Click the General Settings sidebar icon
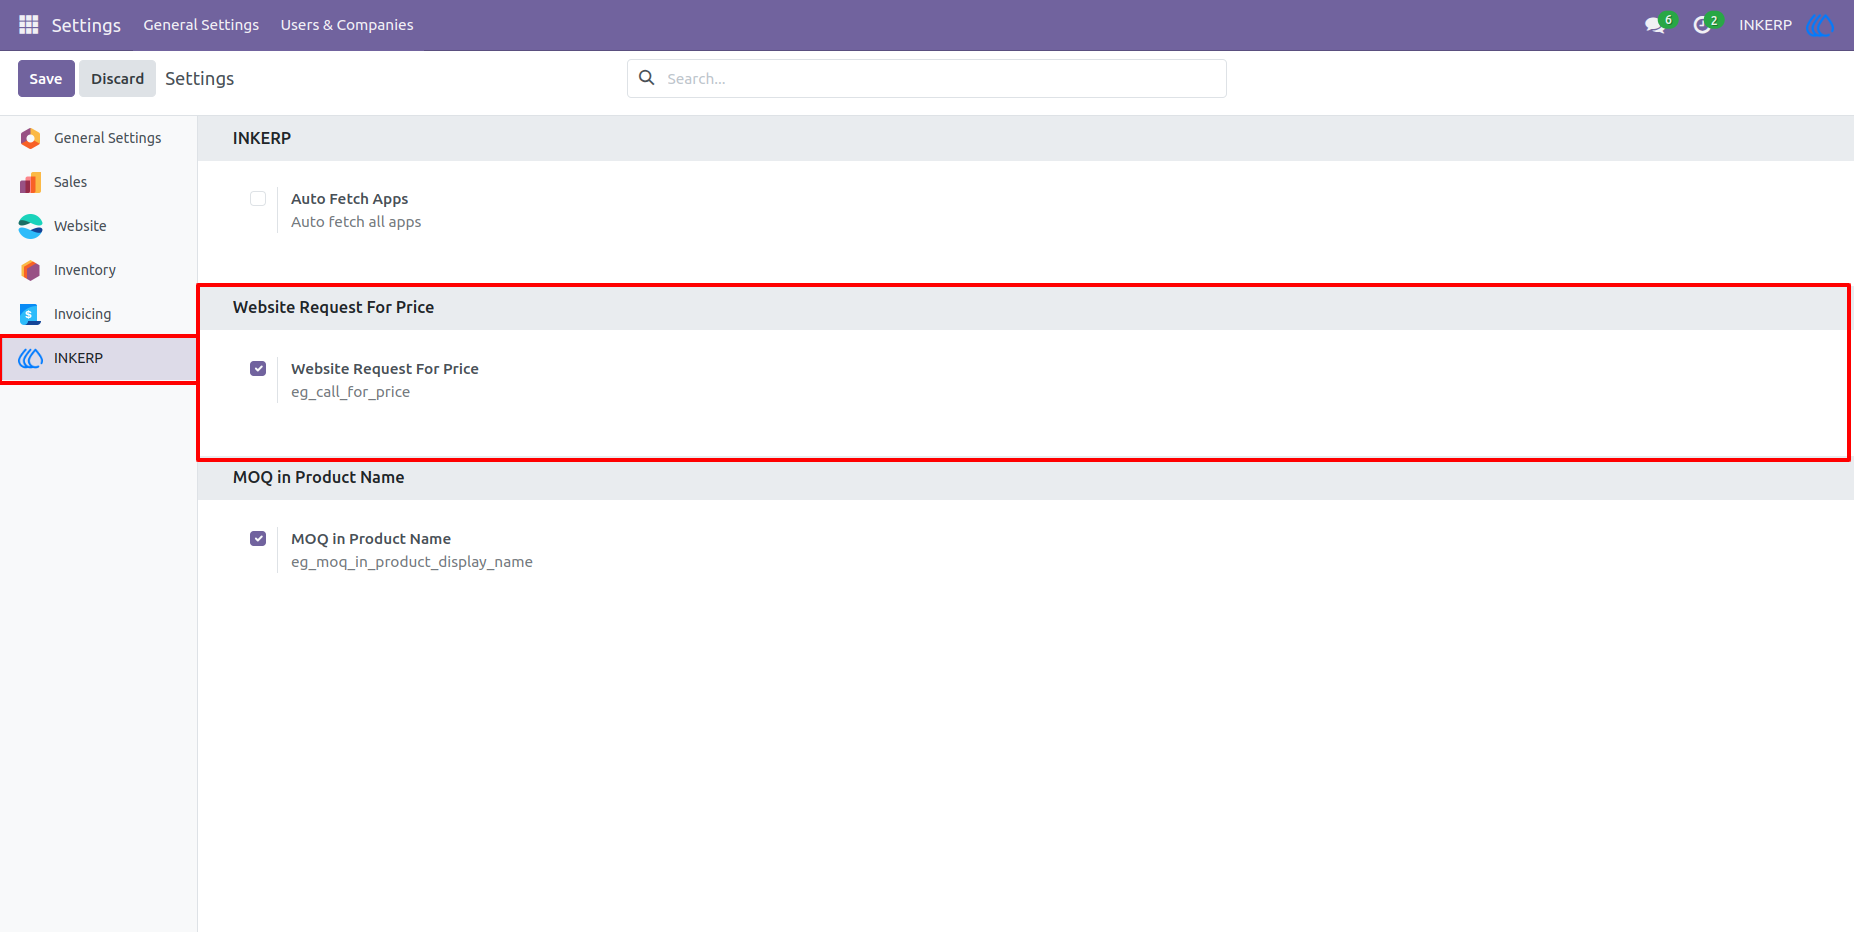 (31, 138)
